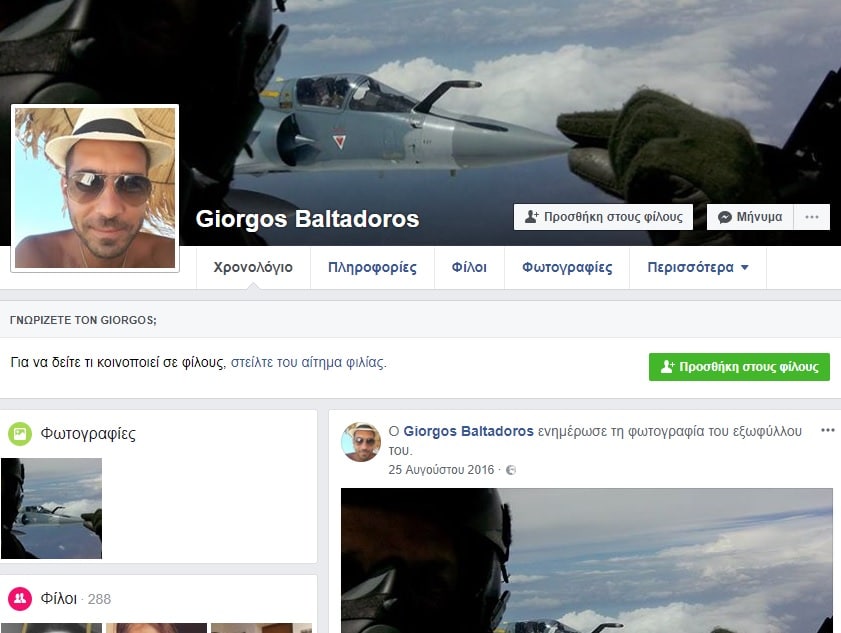Image resolution: width=841 pixels, height=633 pixels.
Task: Click the 'ΓΝΩΡΙΖΕΤΕ ΤΟΝ GIORGOS;' heading
Action: 83,320
